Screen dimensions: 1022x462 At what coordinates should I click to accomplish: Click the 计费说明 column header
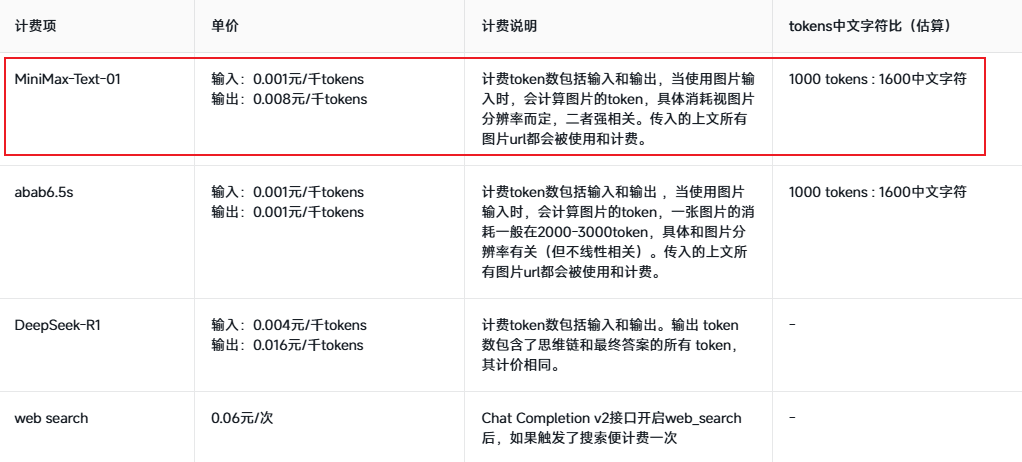(x=509, y=26)
